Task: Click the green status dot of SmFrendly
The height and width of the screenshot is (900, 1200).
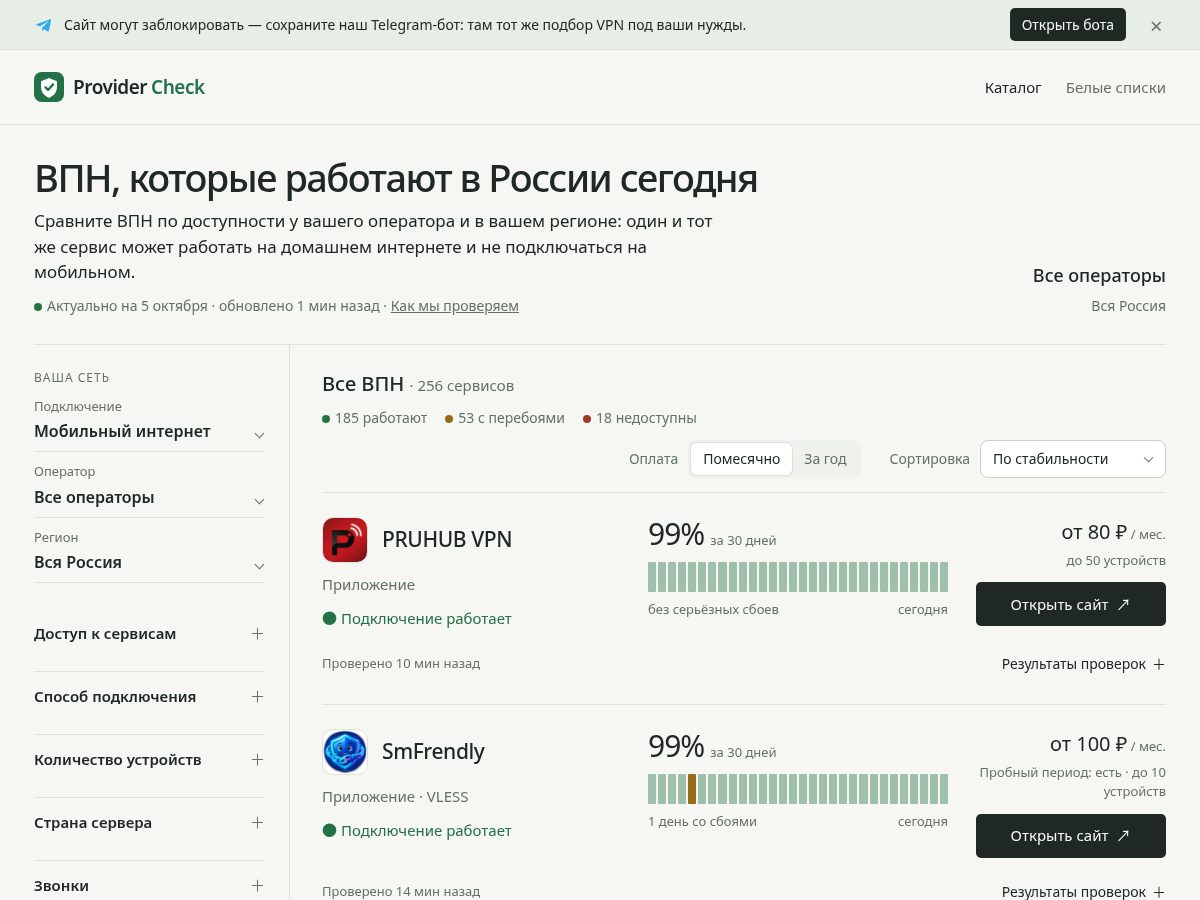Action: [x=329, y=831]
